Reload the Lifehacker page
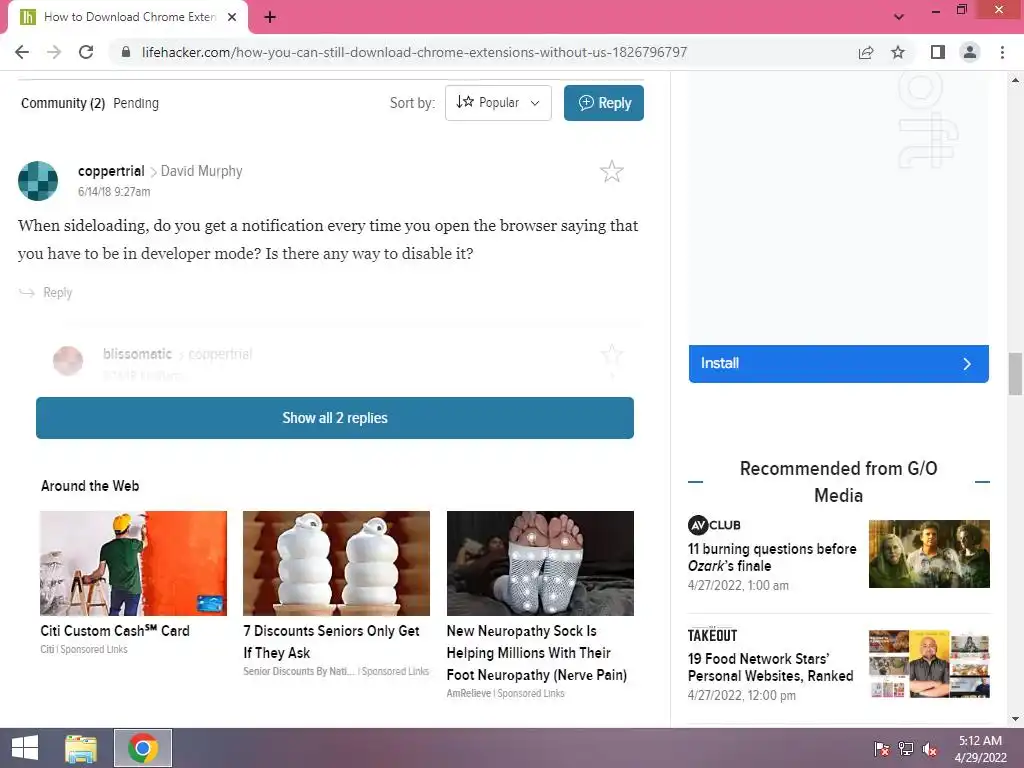This screenshot has height=768, width=1024. [86, 52]
